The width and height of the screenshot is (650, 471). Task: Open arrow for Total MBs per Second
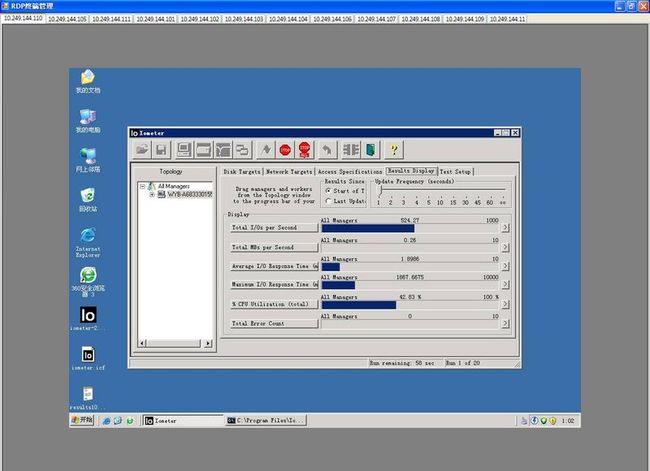(x=505, y=247)
